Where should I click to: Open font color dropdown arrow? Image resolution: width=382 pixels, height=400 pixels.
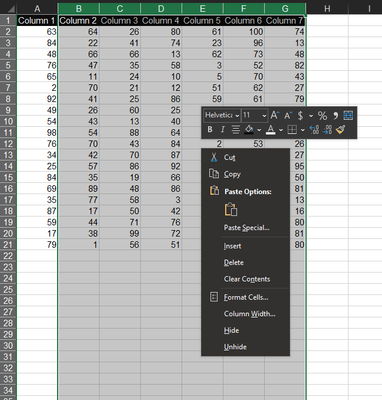click(281, 130)
